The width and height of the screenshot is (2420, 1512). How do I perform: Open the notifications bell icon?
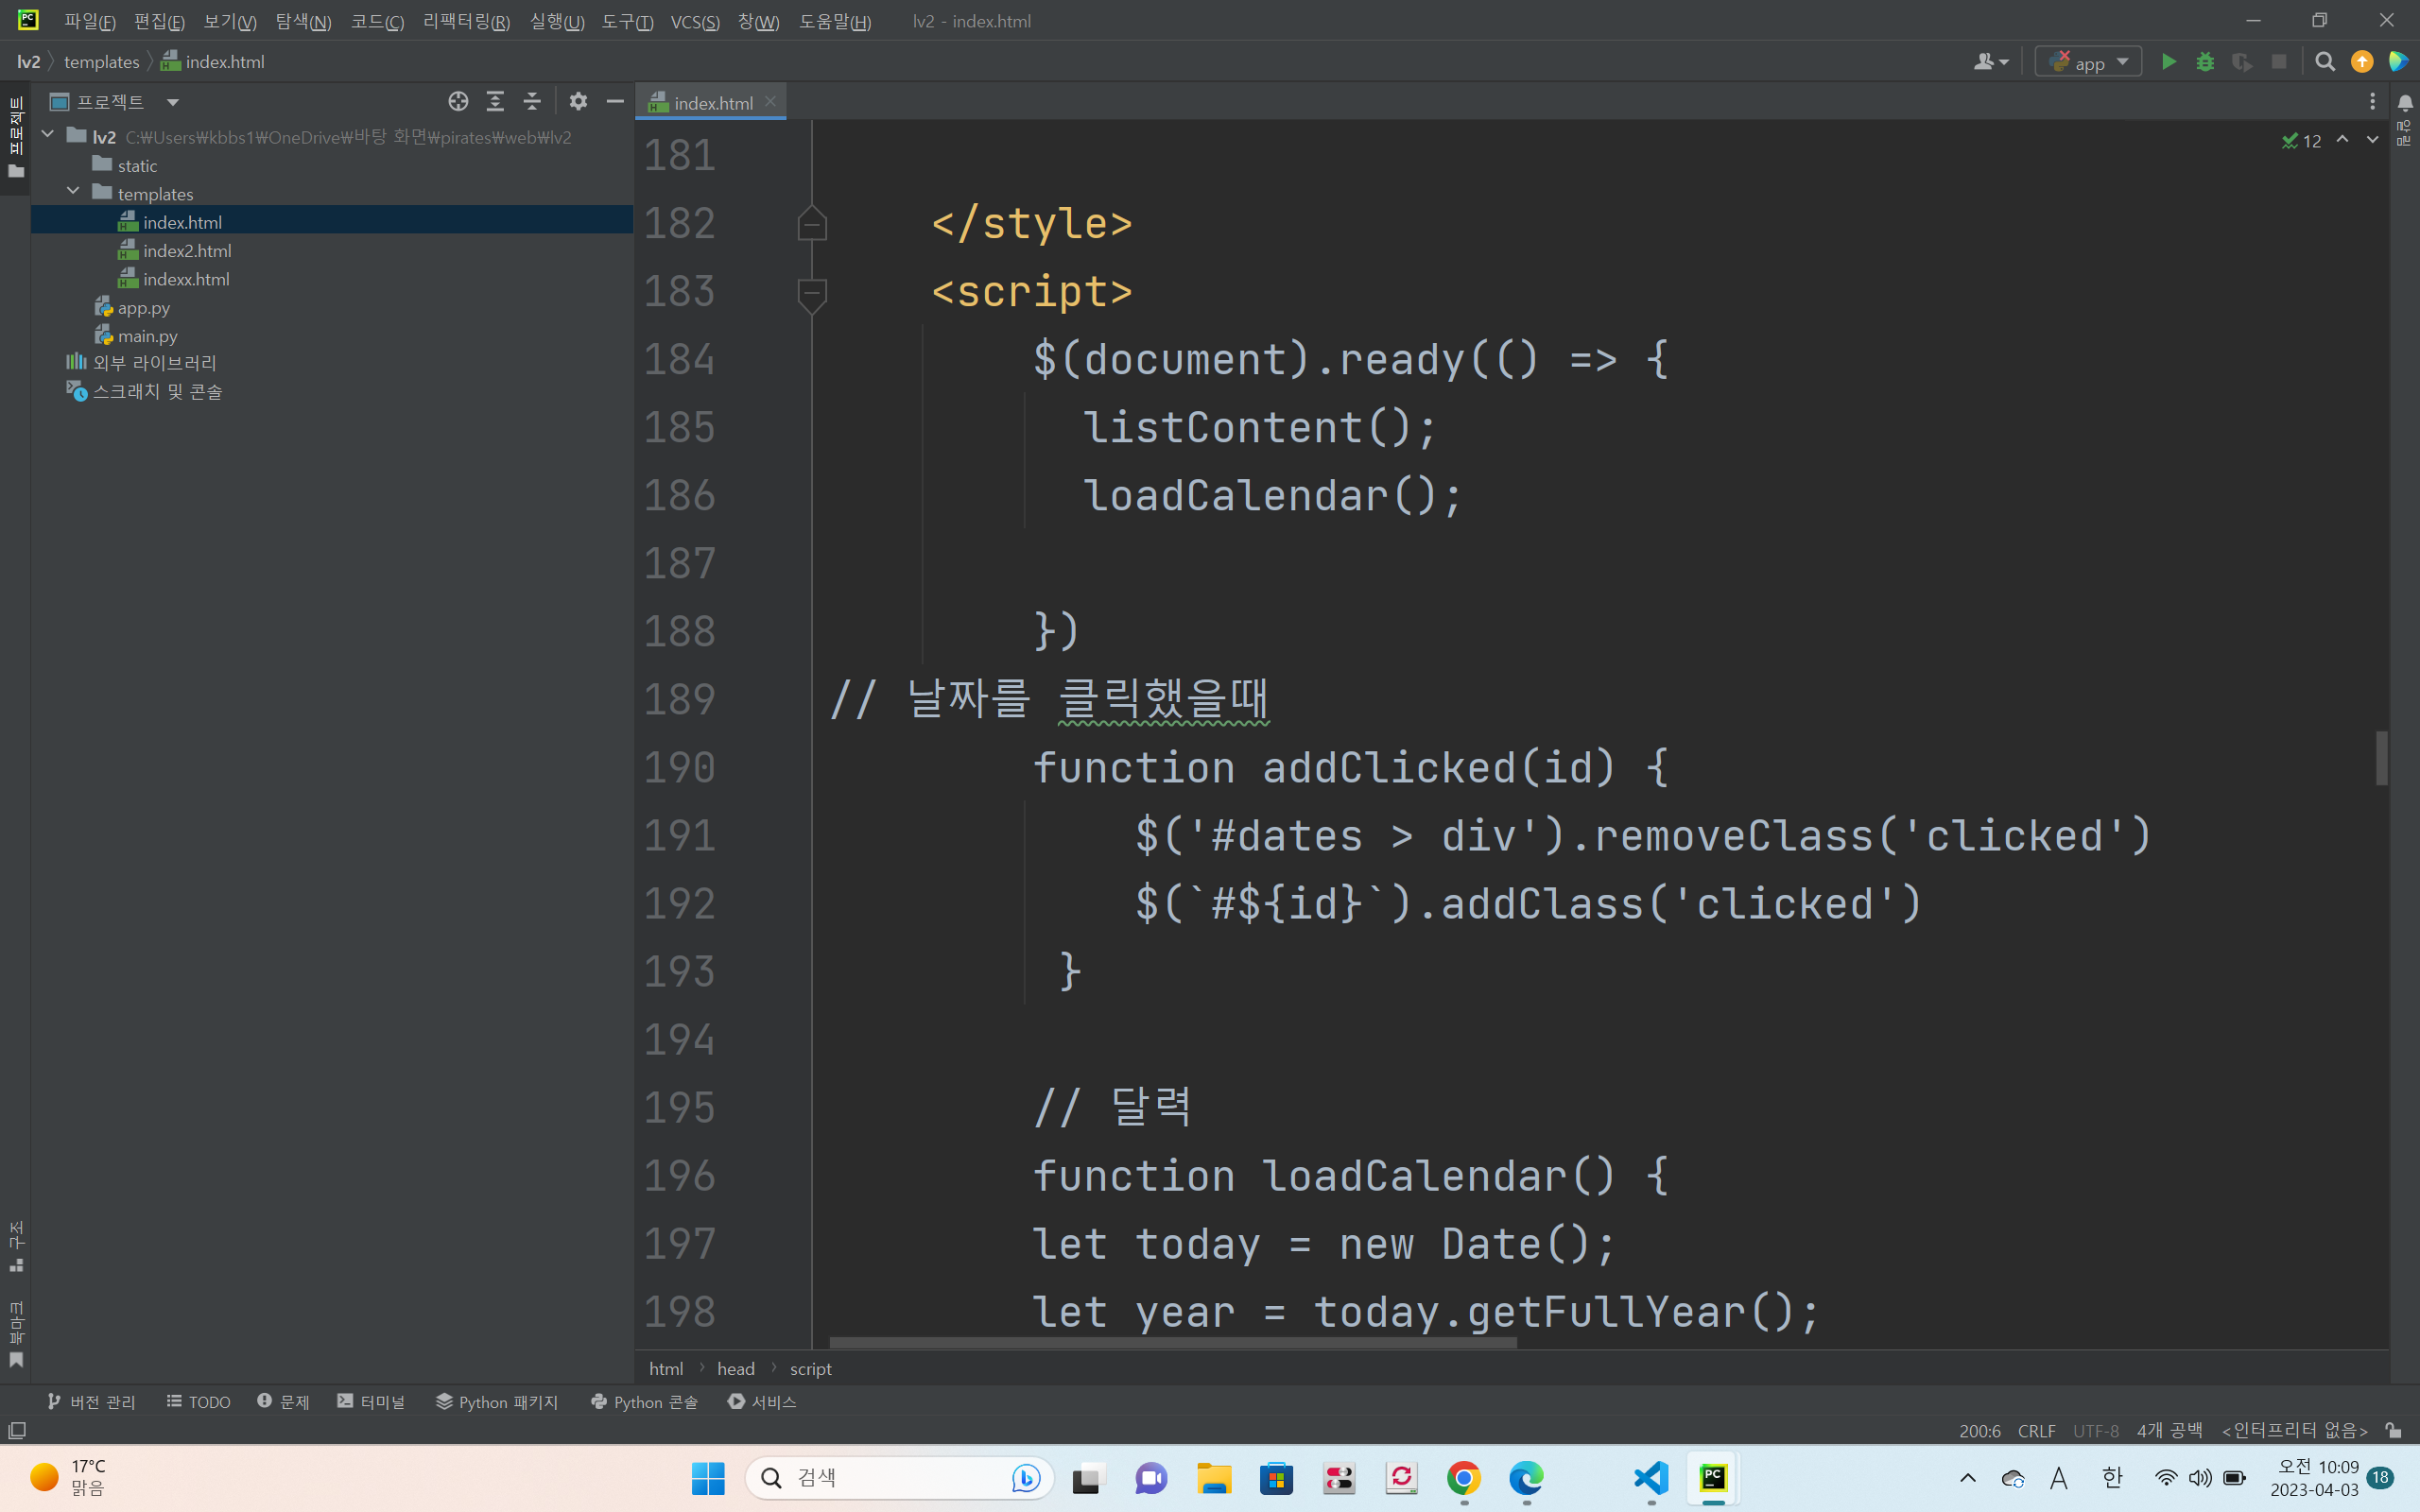[2405, 102]
